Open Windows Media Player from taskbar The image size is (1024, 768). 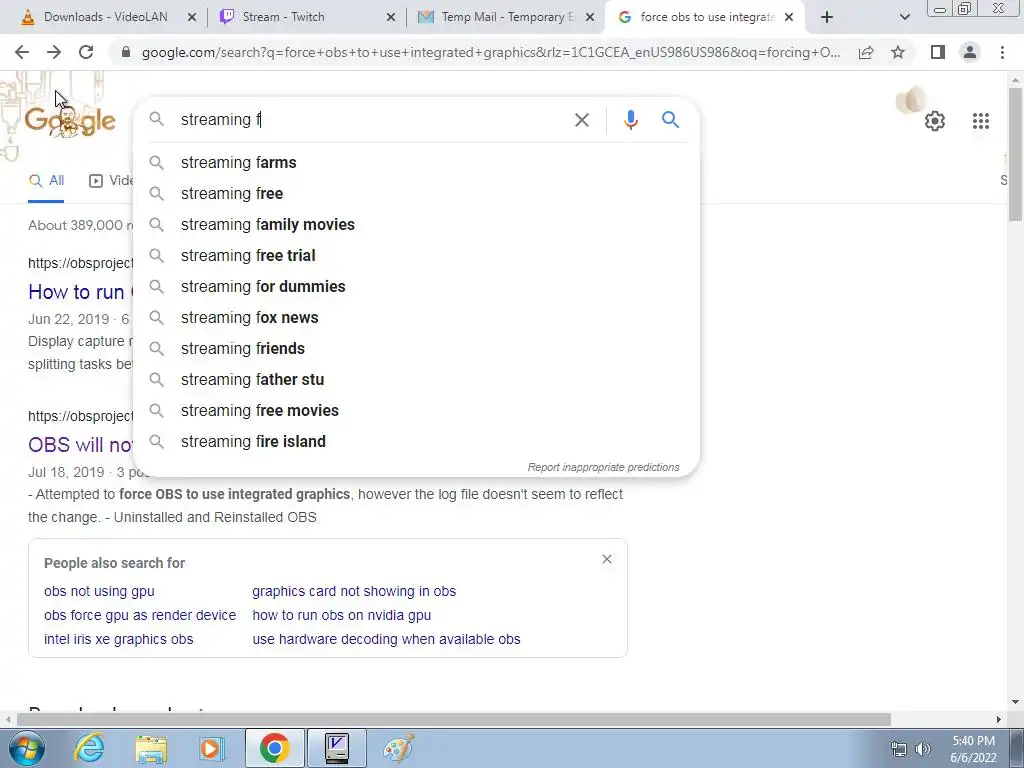pyautogui.click(x=211, y=748)
